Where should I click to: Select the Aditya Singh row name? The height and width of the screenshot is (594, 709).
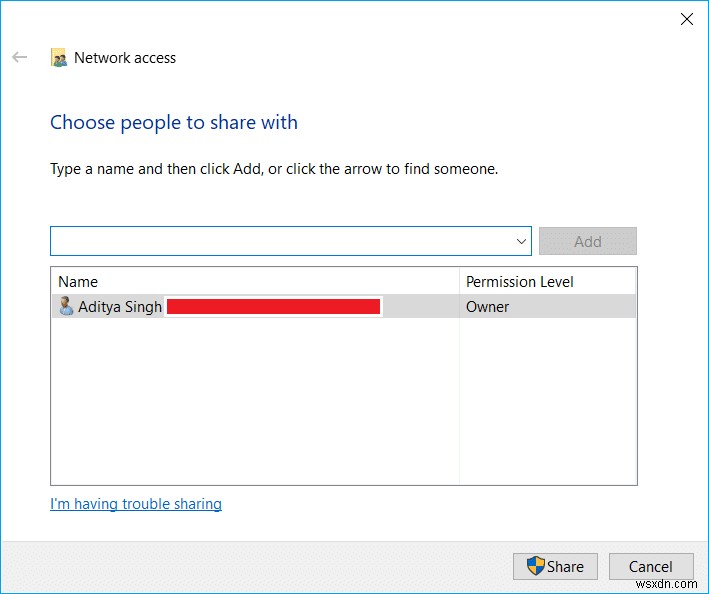click(x=119, y=306)
